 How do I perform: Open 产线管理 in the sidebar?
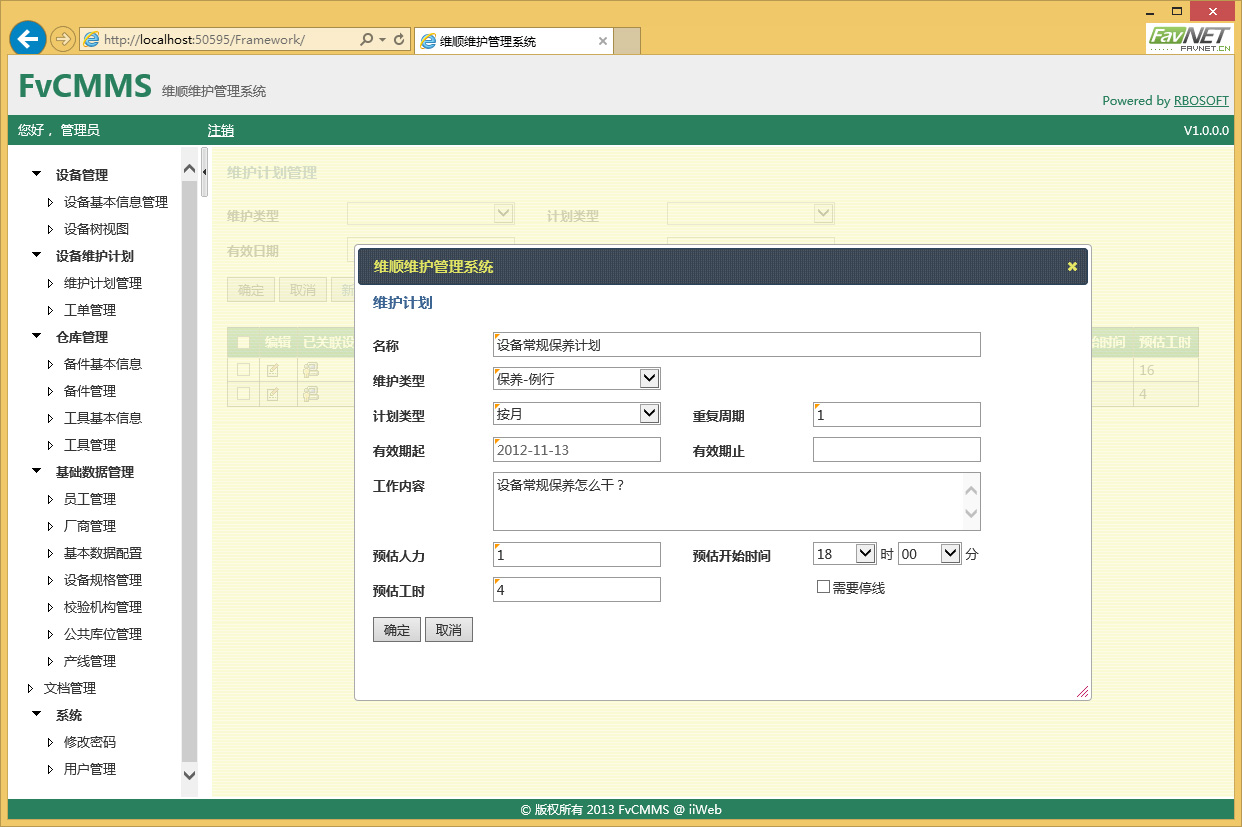pyautogui.click(x=90, y=661)
